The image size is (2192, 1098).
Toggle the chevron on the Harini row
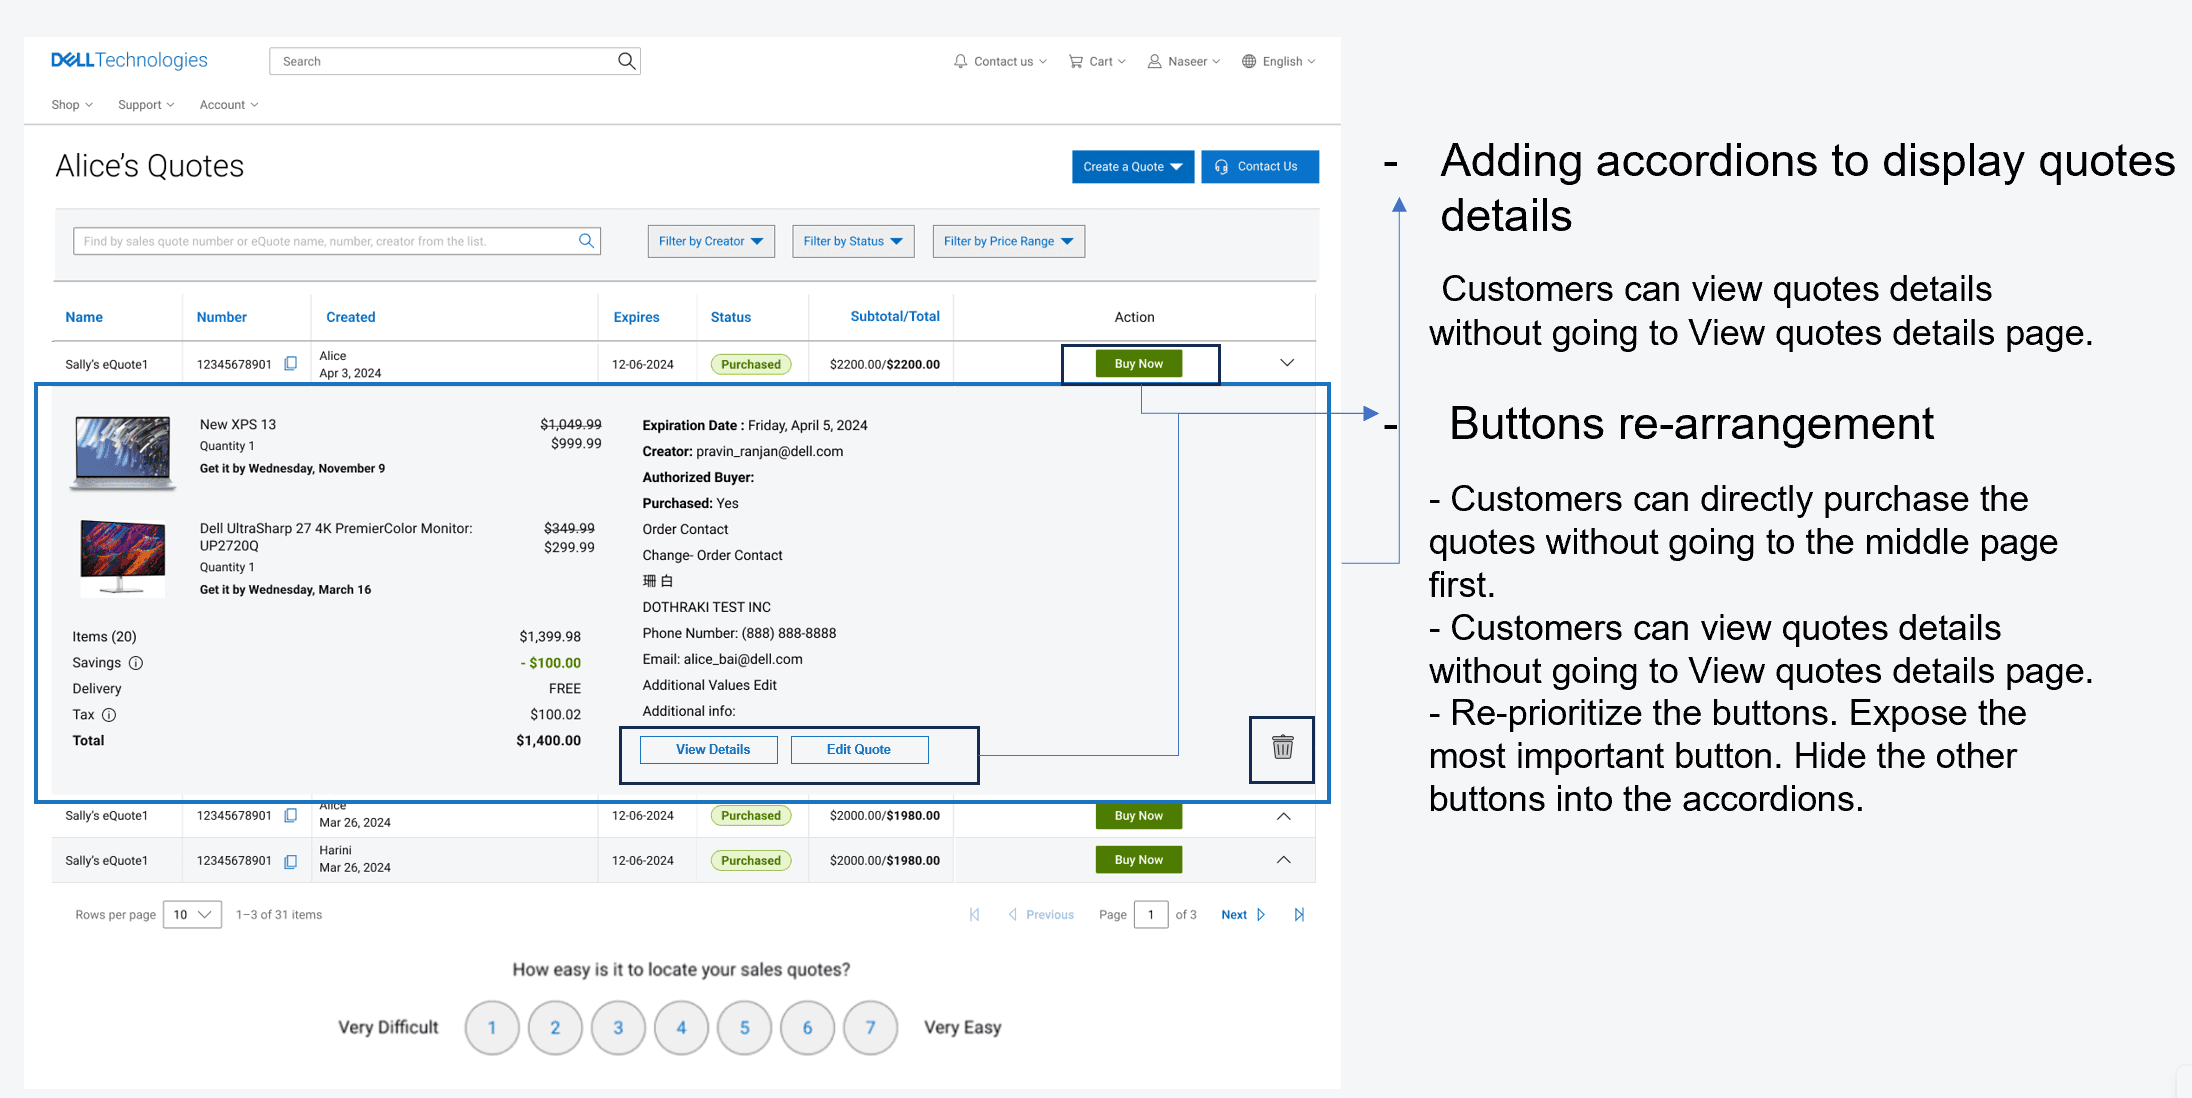click(1284, 860)
